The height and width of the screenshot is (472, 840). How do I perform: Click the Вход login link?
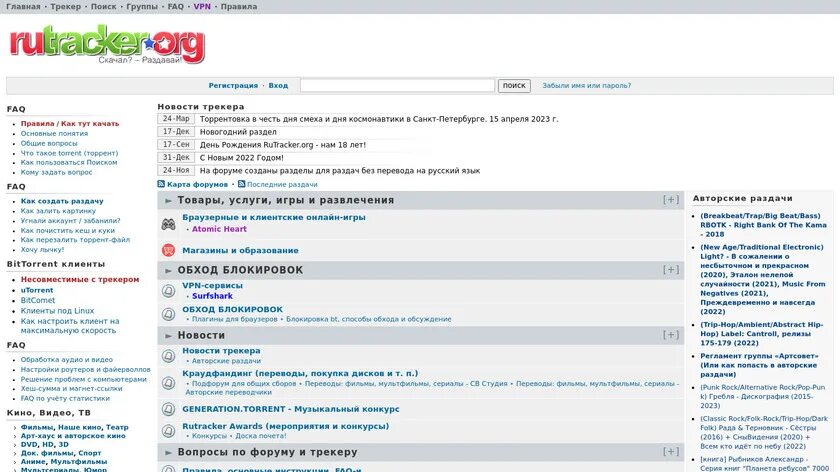tap(278, 85)
